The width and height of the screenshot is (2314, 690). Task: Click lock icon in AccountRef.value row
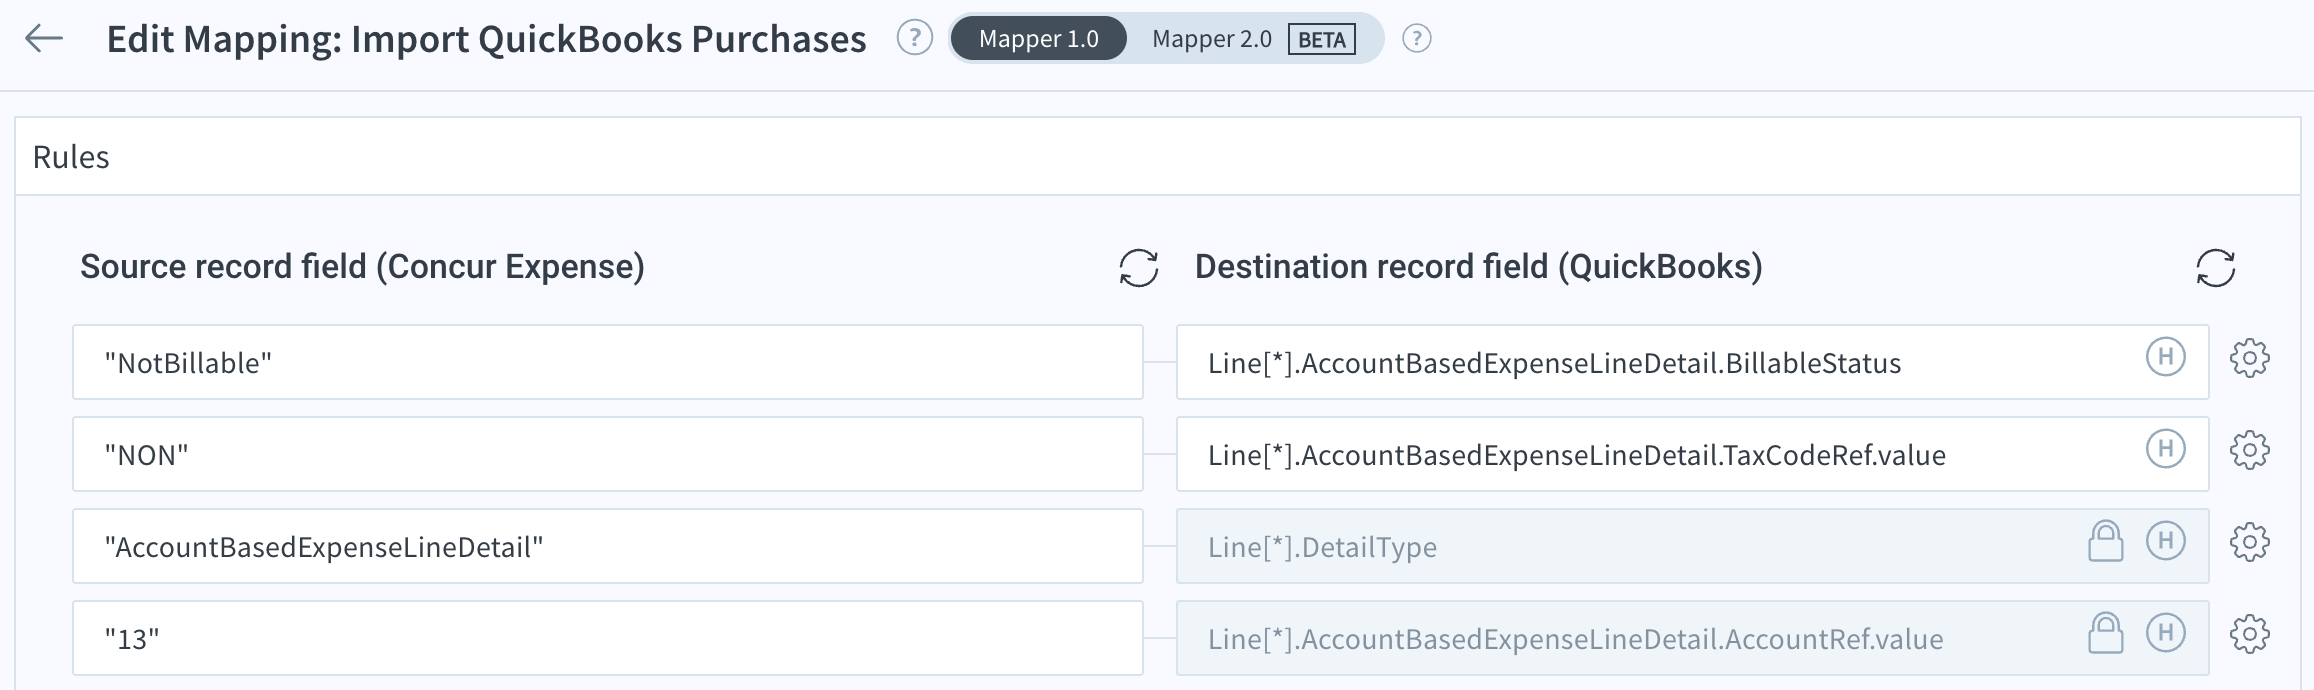(x=2105, y=633)
